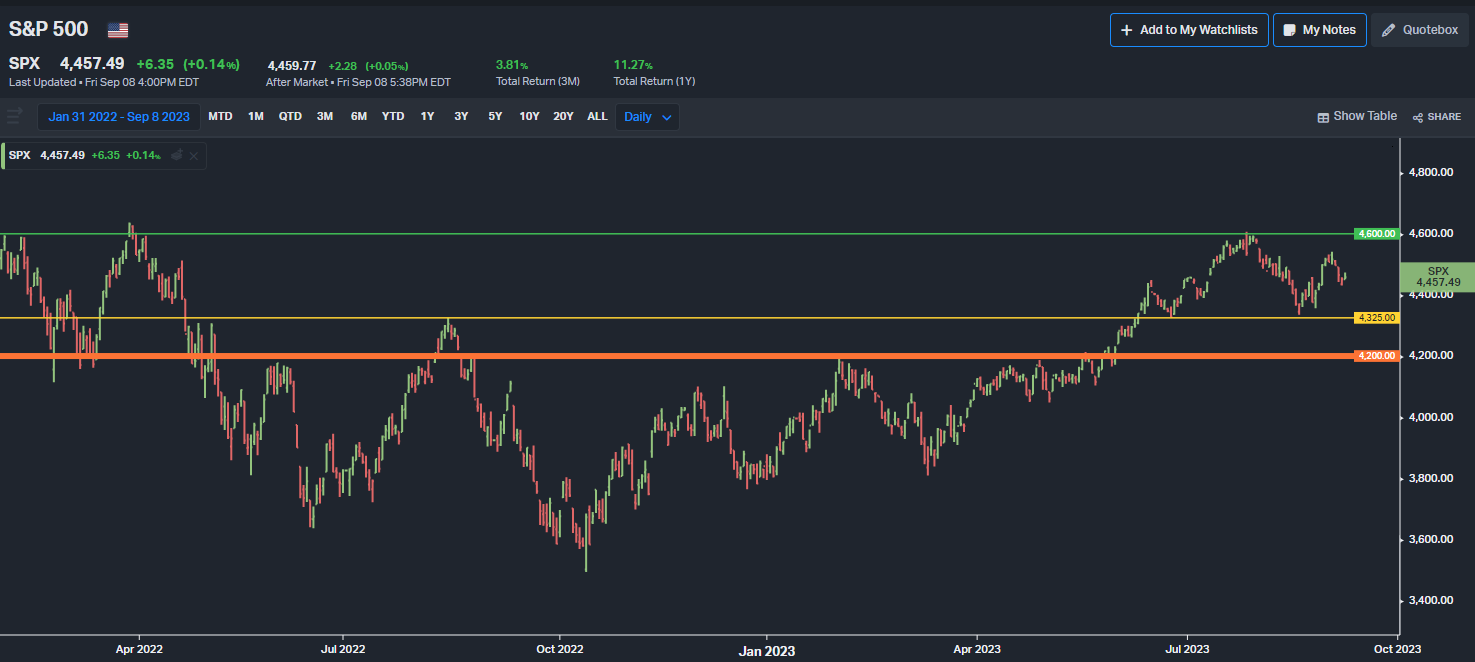Click the compare arrows icon left of date range

click(x=14, y=116)
